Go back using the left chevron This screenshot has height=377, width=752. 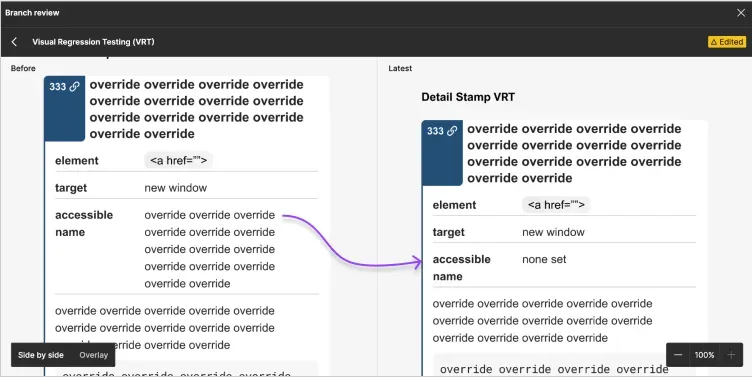14,42
